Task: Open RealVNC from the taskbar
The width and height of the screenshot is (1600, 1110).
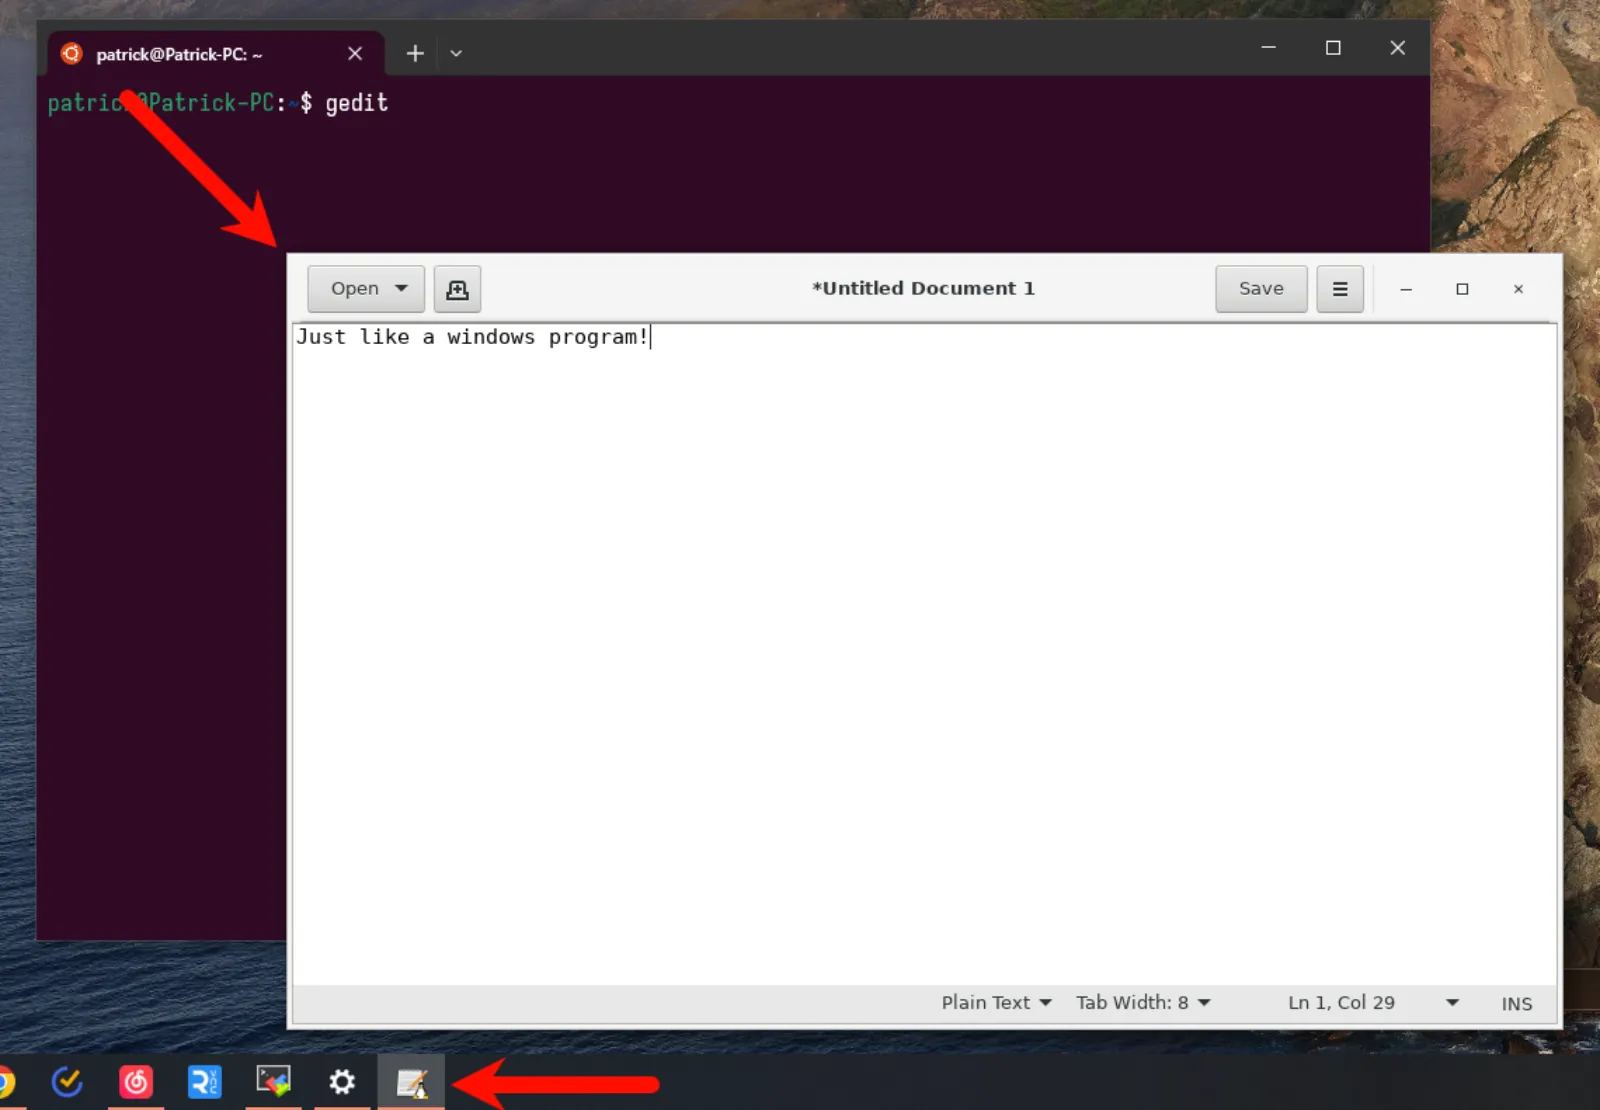Action: [x=204, y=1081]
